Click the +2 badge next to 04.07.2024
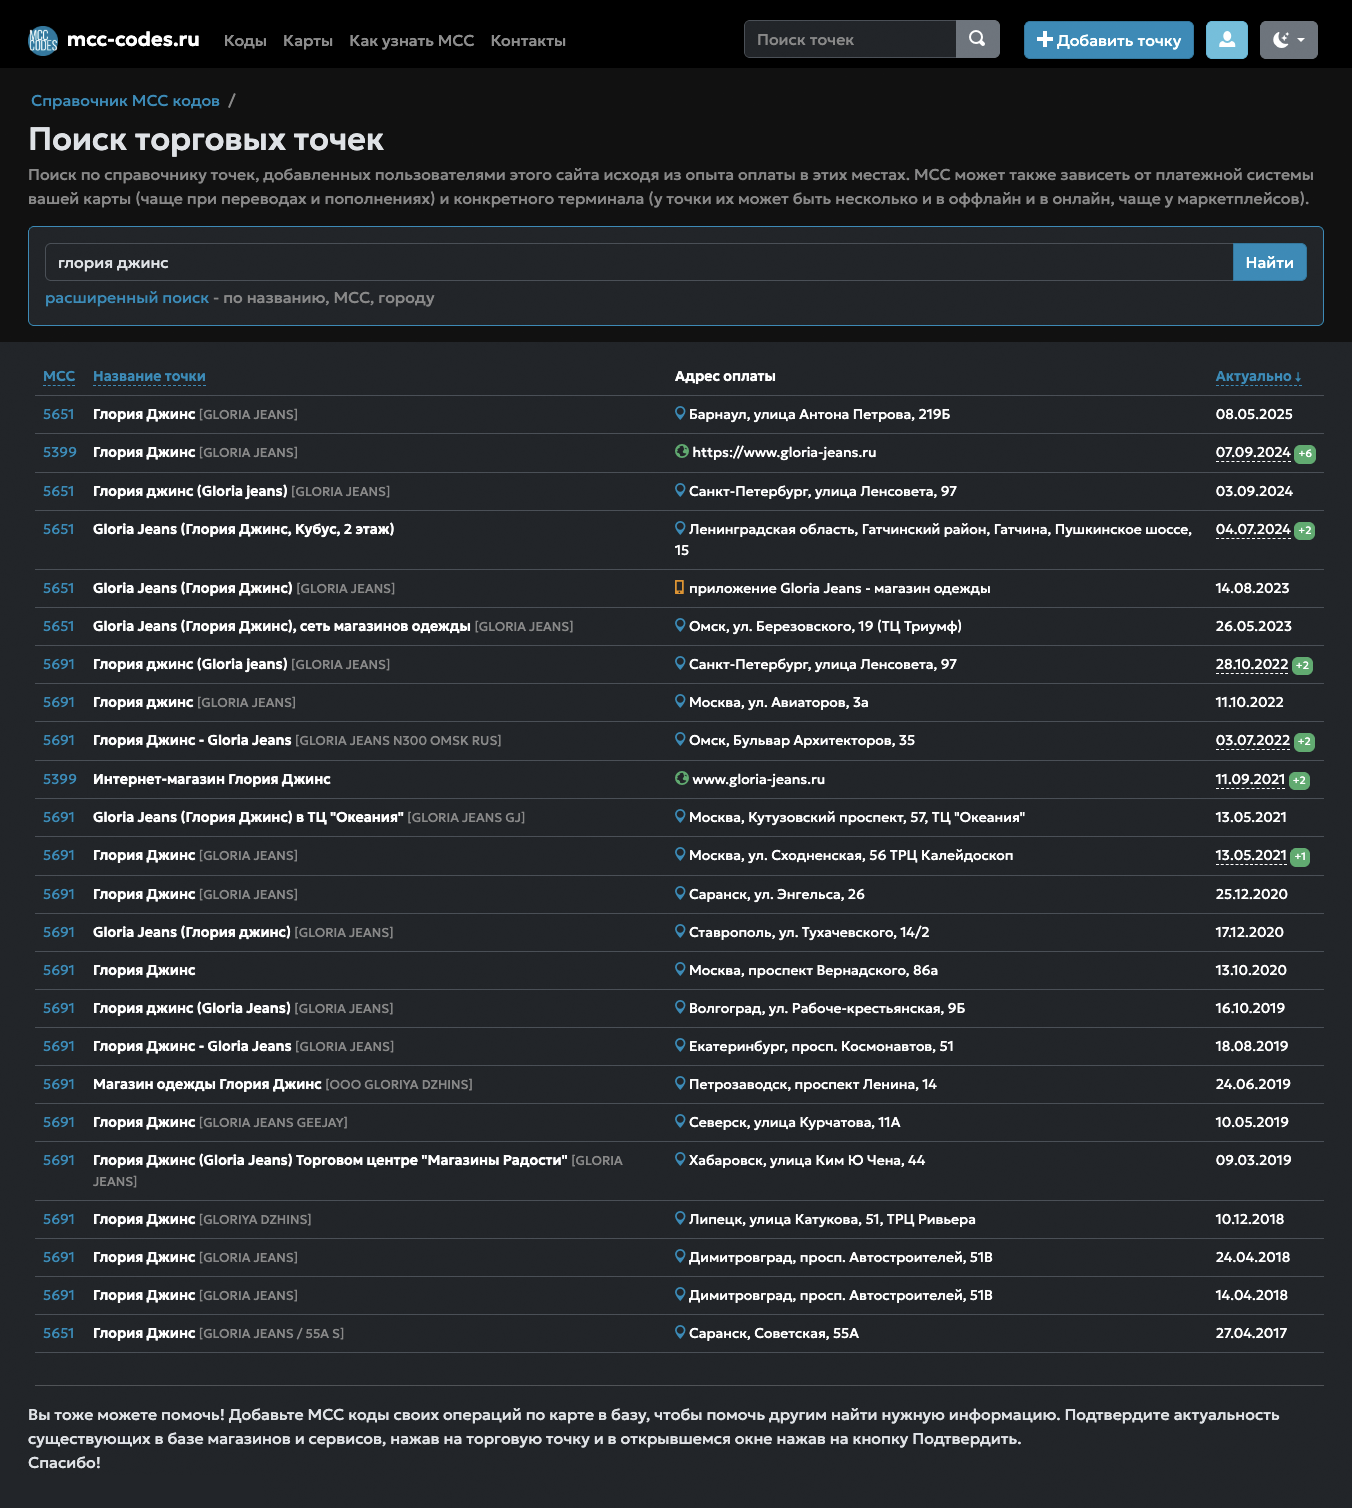 pyautogui.click(x=1305, y=530)
